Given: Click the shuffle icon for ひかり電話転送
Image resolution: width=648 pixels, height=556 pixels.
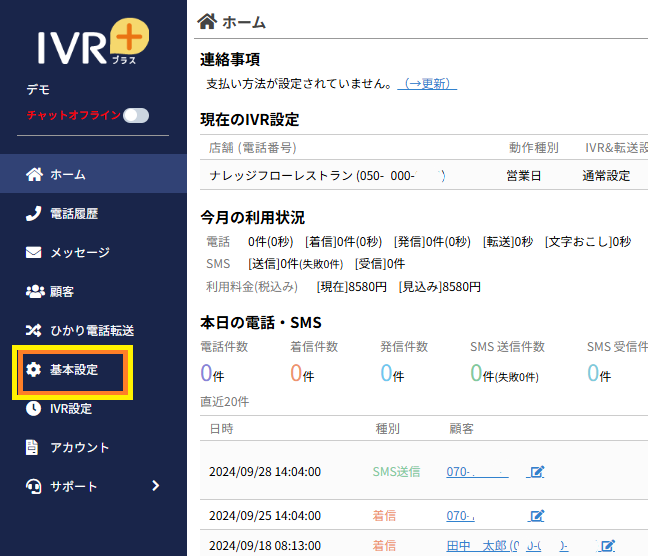Looking at the screenshot, I should 33,330.
